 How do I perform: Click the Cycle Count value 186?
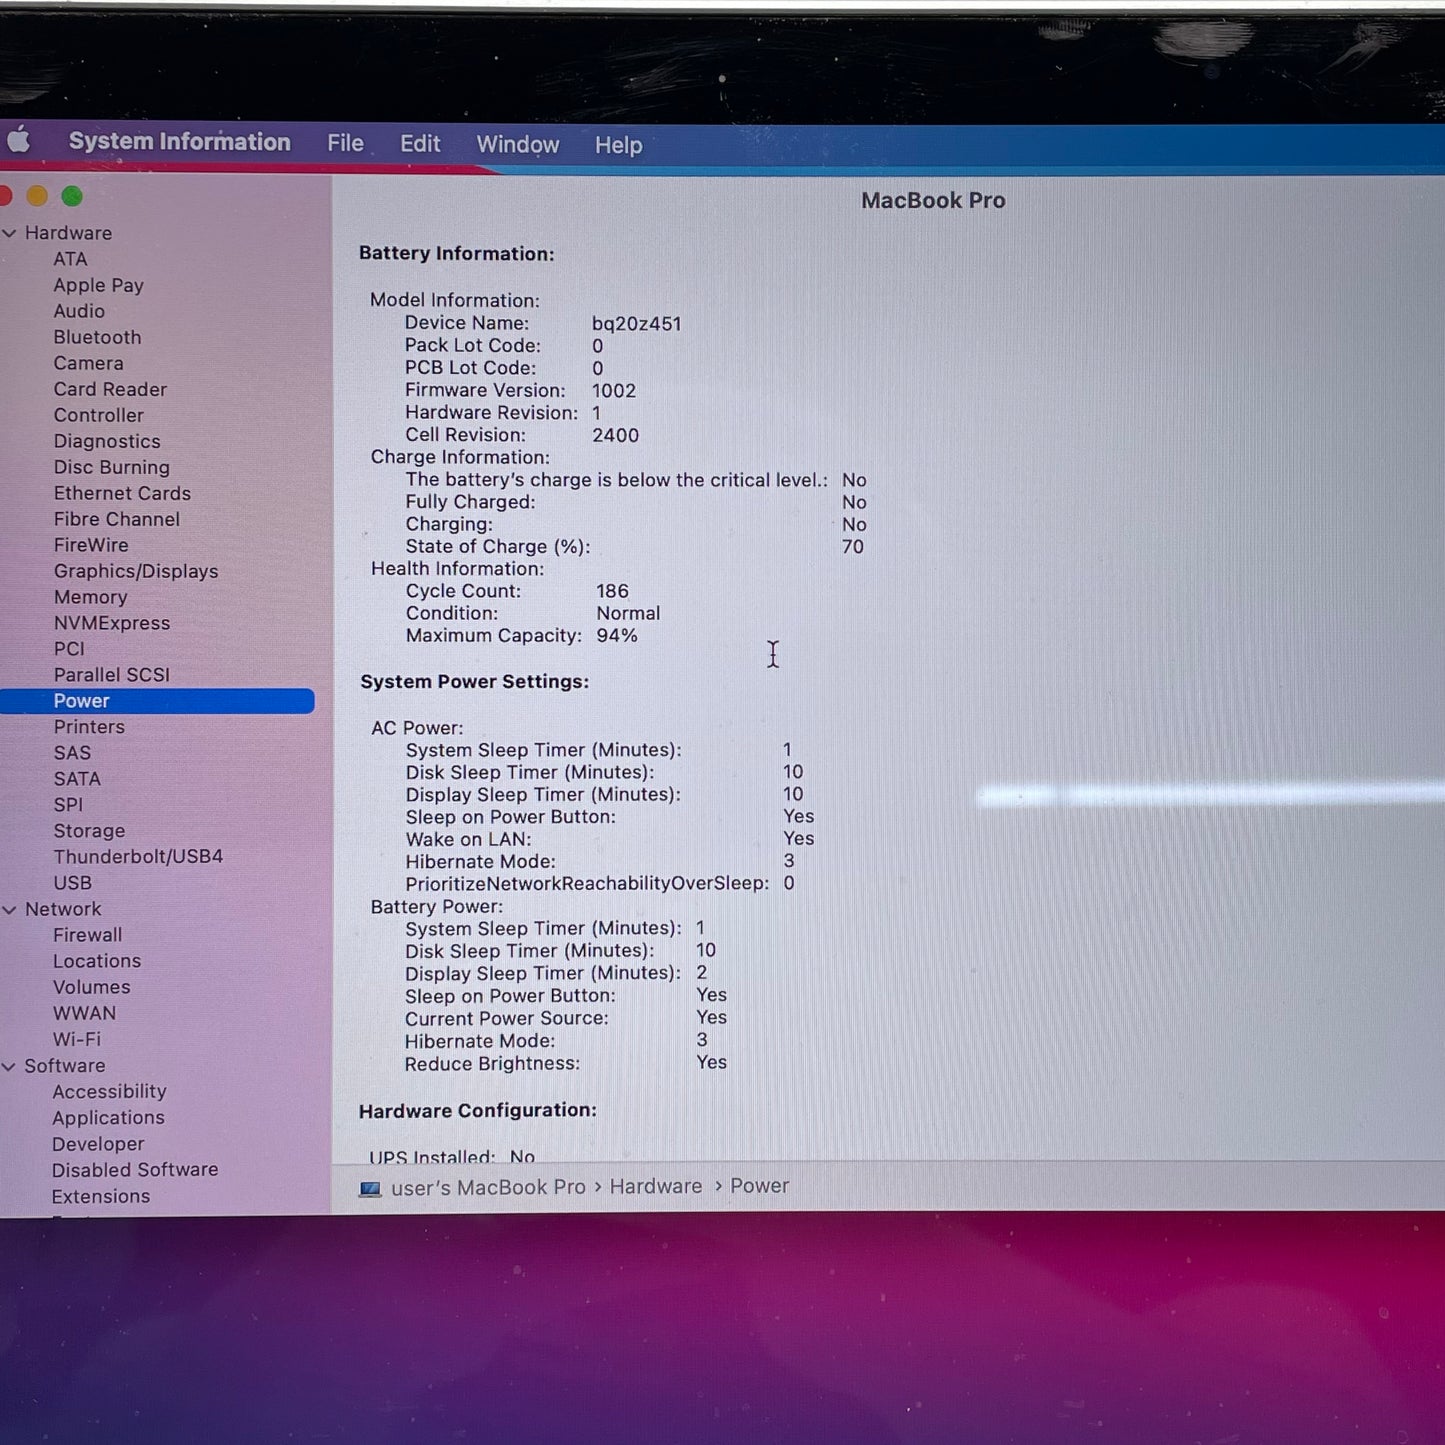[612, 591]
